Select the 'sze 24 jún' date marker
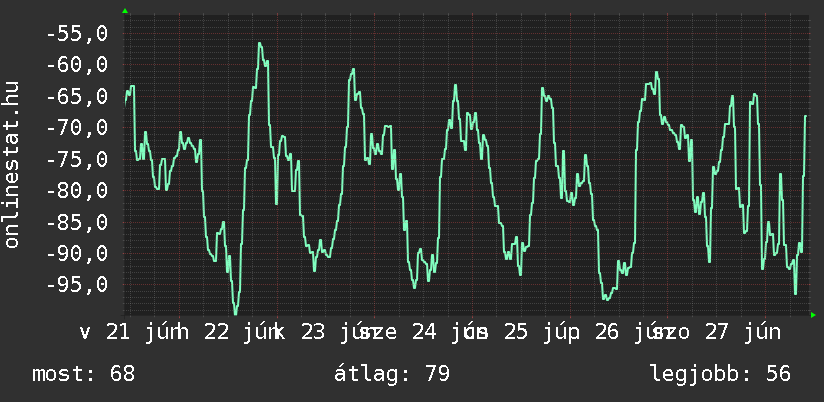The height and width of the screenshot is (402, 824). (x=419, y=333)
